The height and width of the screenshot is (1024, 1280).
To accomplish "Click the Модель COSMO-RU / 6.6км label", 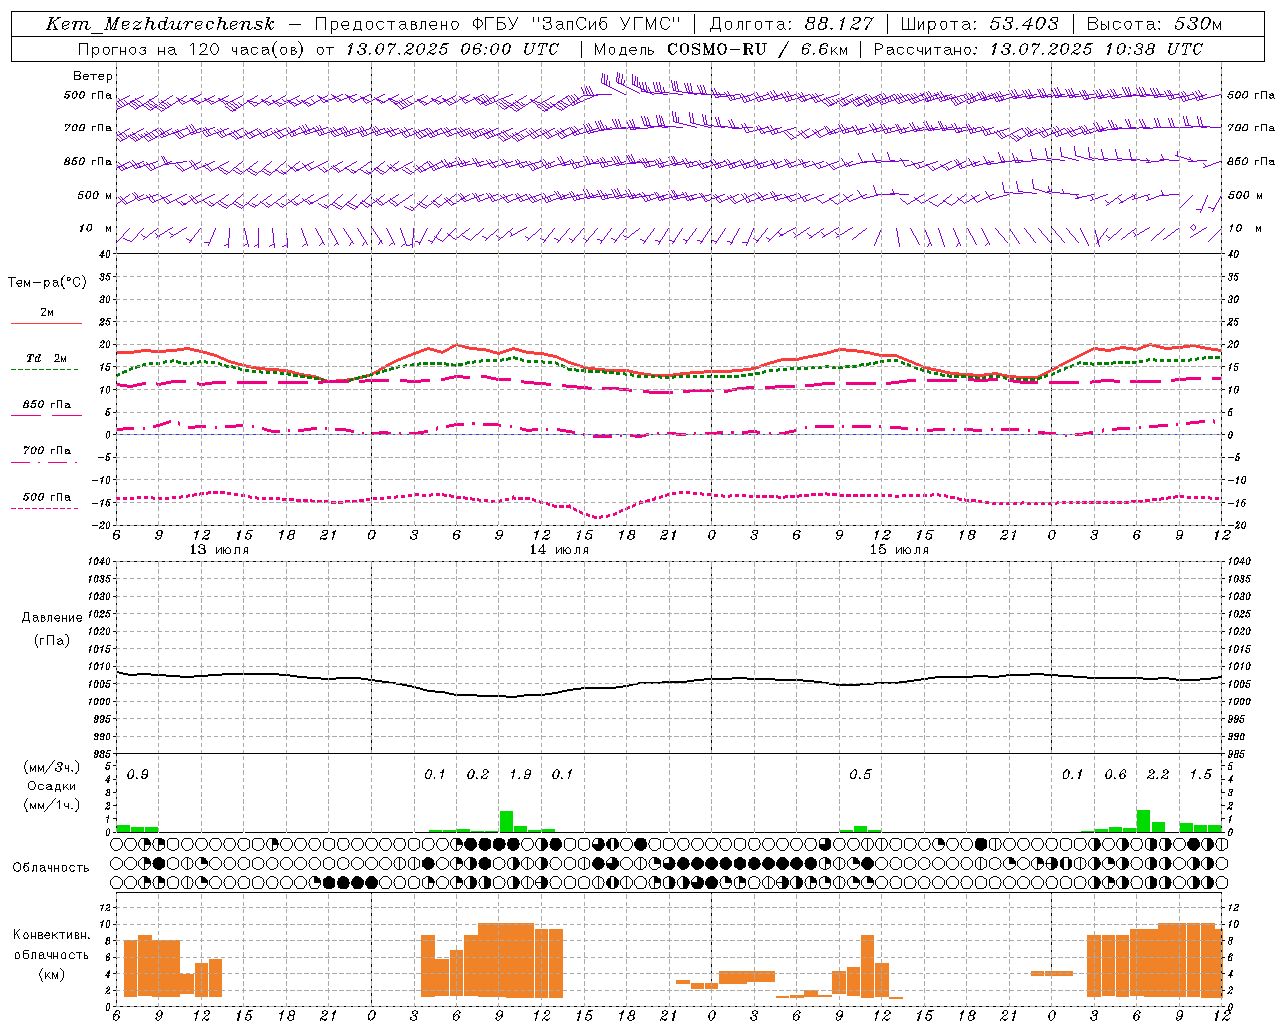I will [720, 49].
